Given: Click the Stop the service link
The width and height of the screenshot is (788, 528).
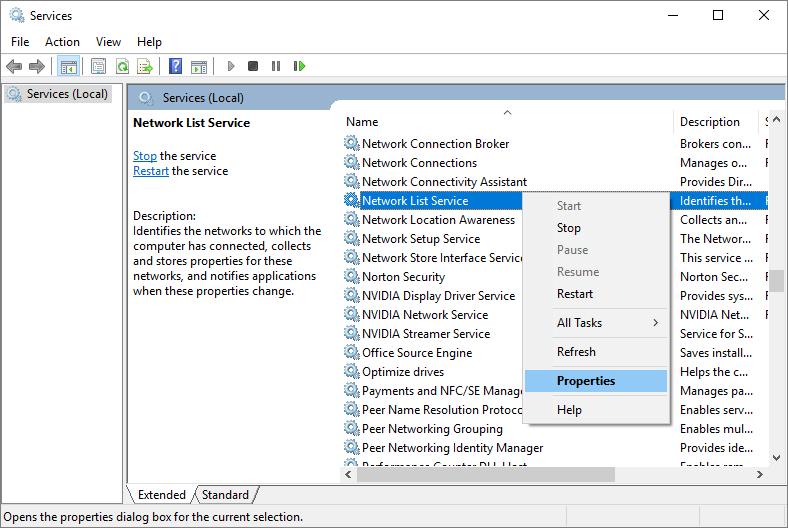Looking at the screenshot, I should (x=145, y=156).
